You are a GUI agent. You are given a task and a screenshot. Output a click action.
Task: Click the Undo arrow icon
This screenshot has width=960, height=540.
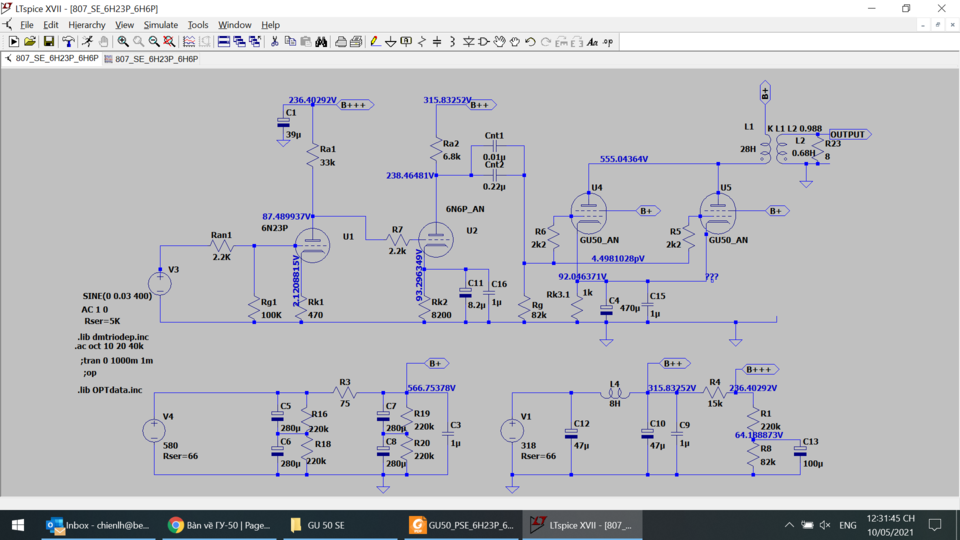coord(530,42)
